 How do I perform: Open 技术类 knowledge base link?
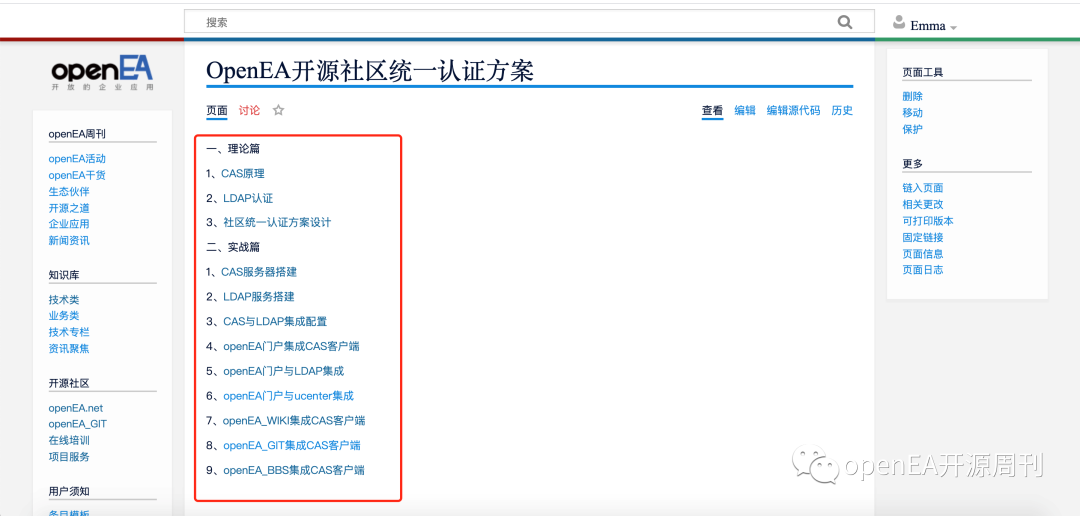tap(64, 300)
